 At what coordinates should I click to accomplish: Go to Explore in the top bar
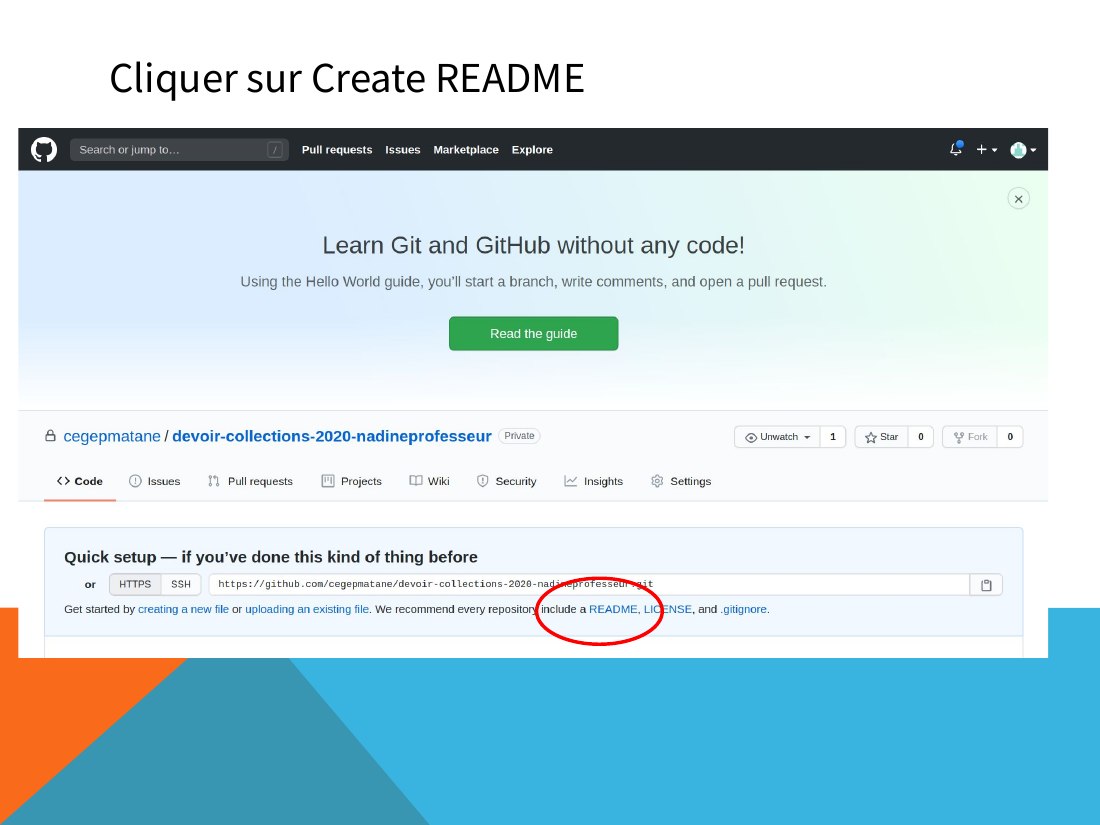pyautogui.click(x=532, y=149)
